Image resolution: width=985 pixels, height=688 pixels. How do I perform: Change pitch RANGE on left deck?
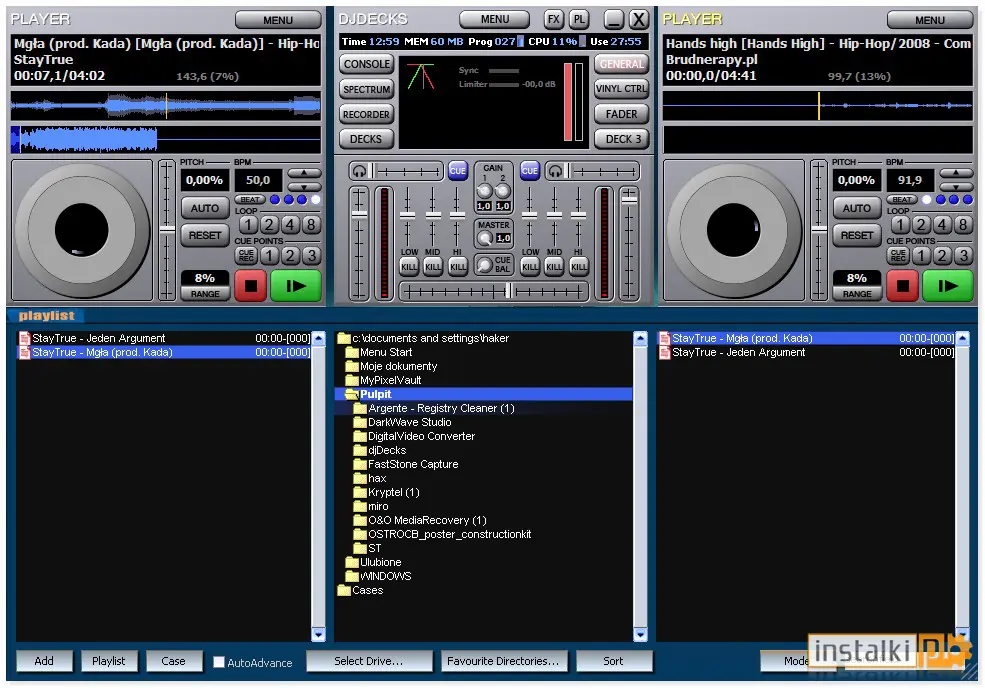point(205,293)
